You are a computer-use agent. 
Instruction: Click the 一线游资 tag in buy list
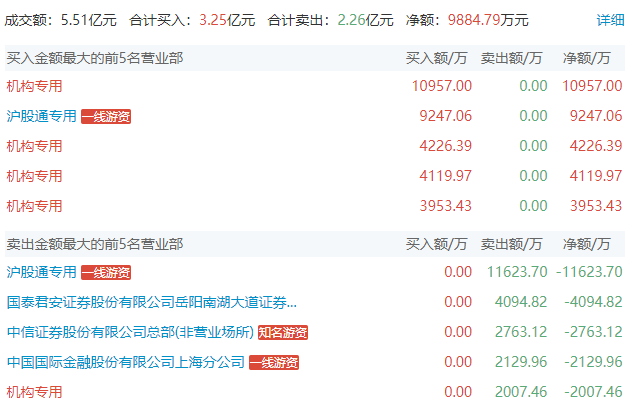[106, 117]
